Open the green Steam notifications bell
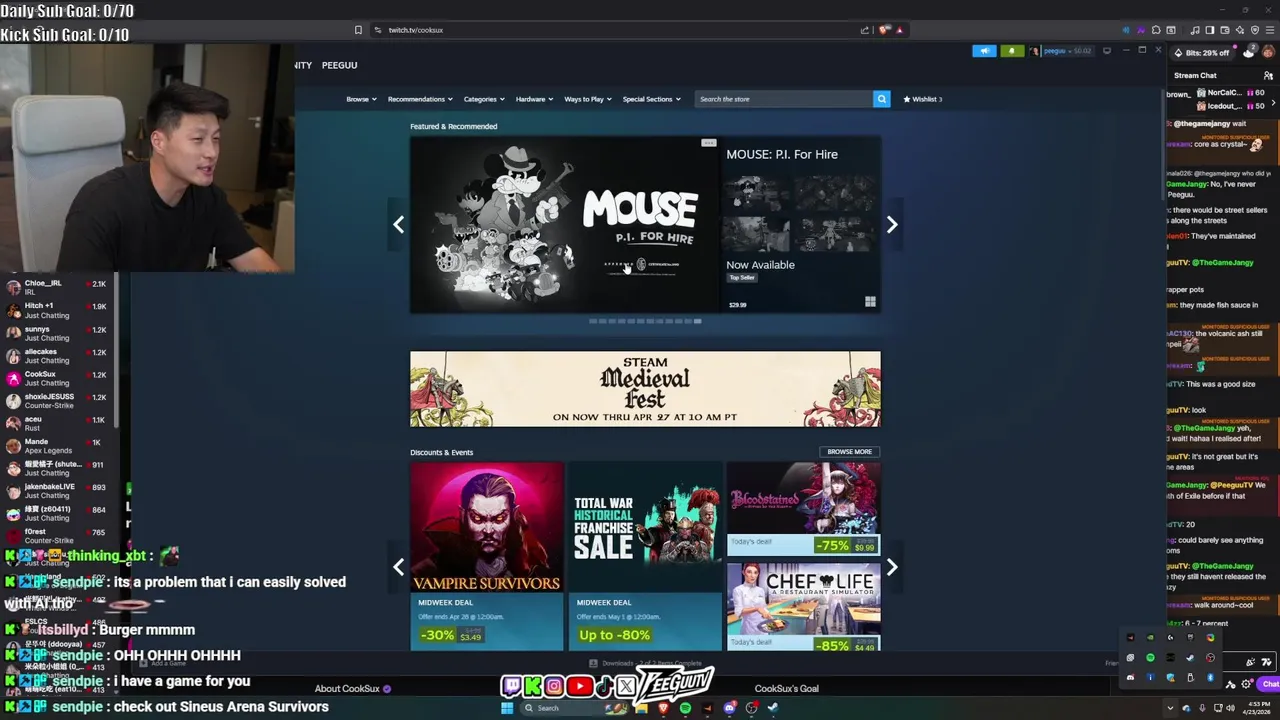1280x720 pixels. [1012, 51]
